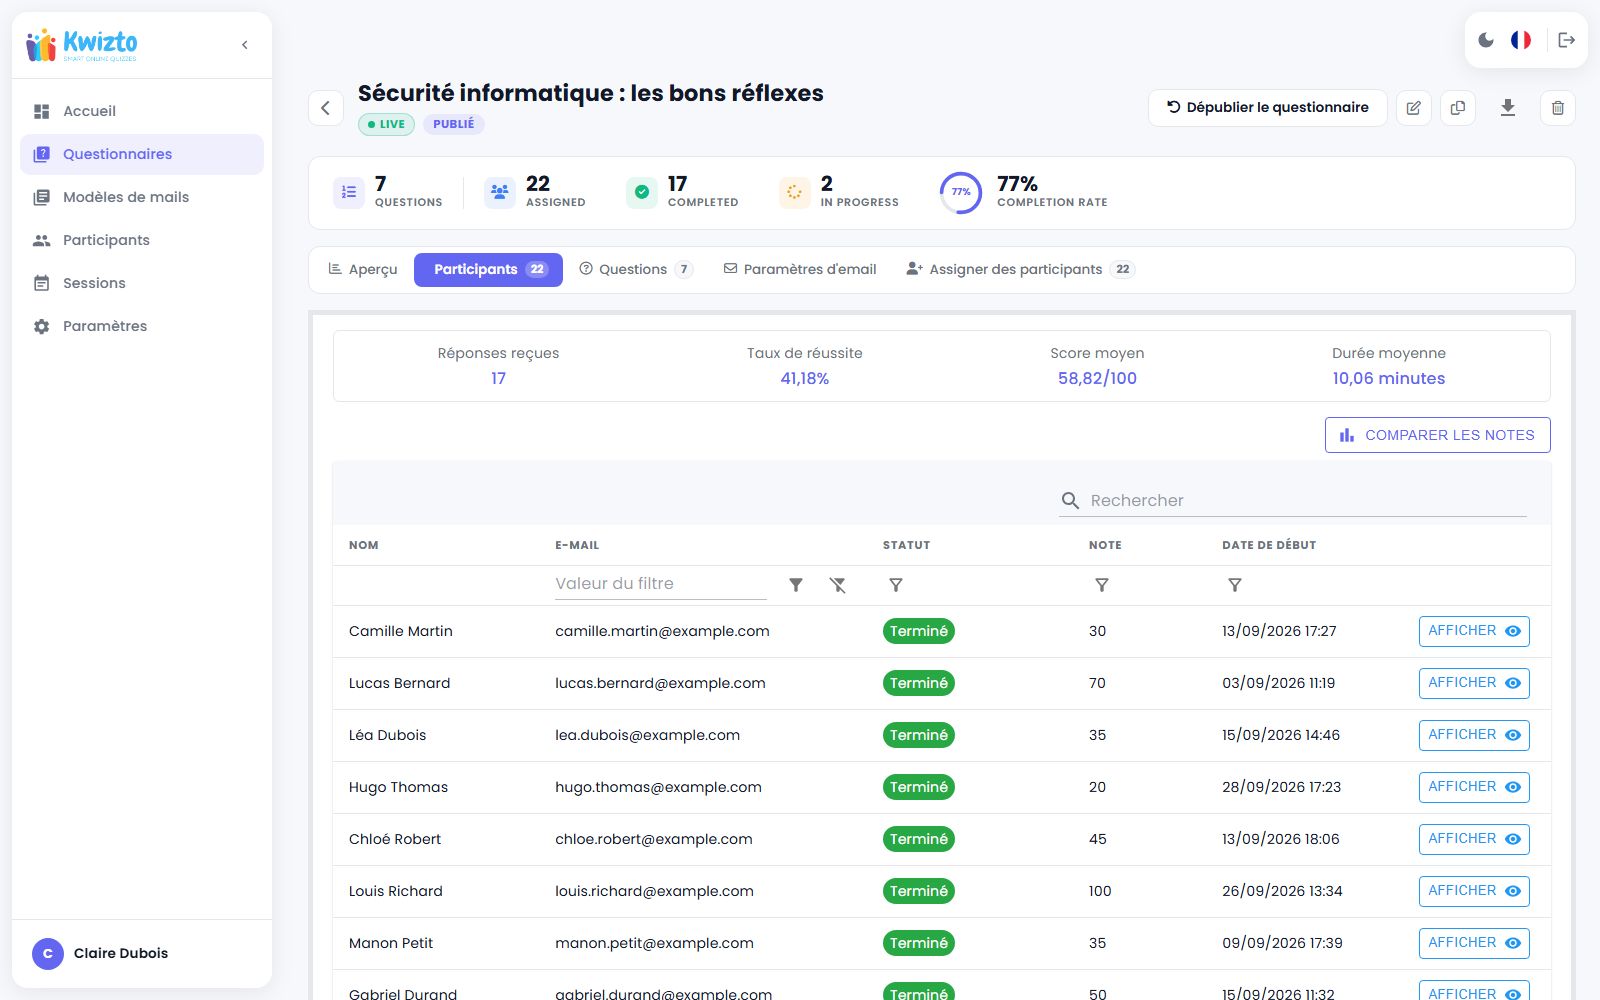
Task: Click AFFICHER for Manon Petit
Action: pyautogui.click(x=1474, y=943)
